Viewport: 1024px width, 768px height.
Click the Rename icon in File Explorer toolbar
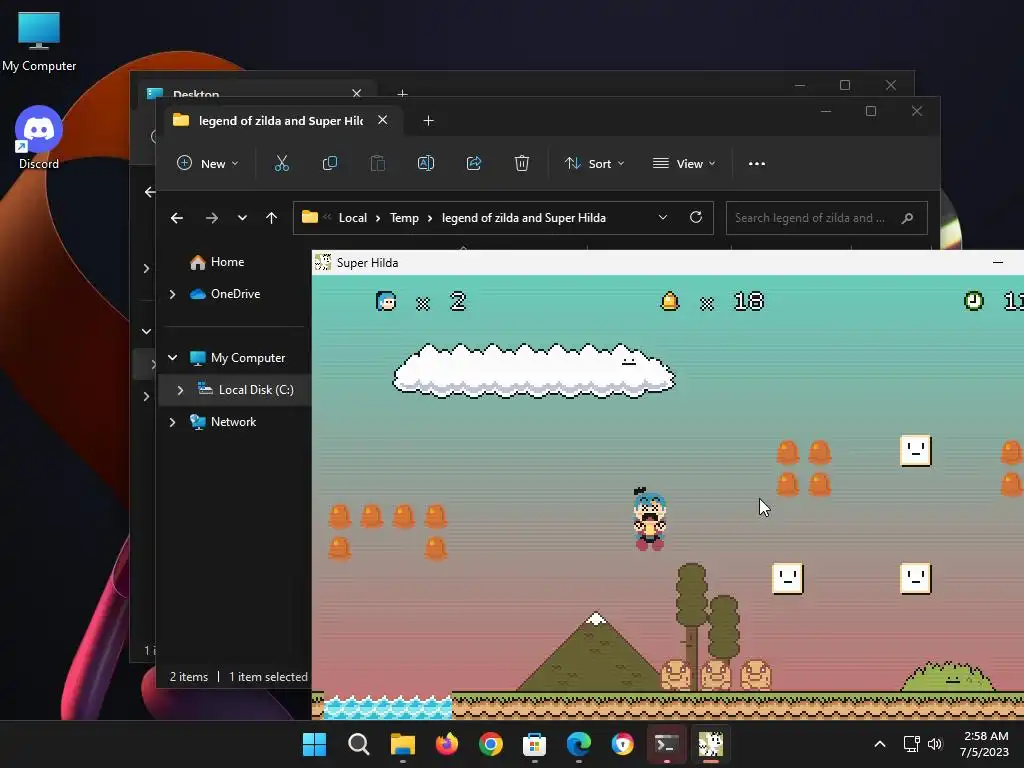coord(426,163)
